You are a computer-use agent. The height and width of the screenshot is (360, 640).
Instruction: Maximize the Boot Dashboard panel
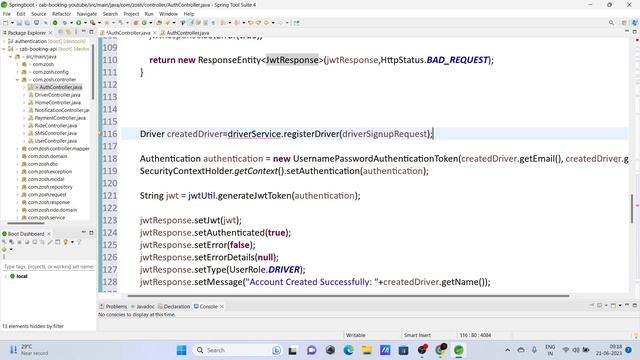click(91, 233)
